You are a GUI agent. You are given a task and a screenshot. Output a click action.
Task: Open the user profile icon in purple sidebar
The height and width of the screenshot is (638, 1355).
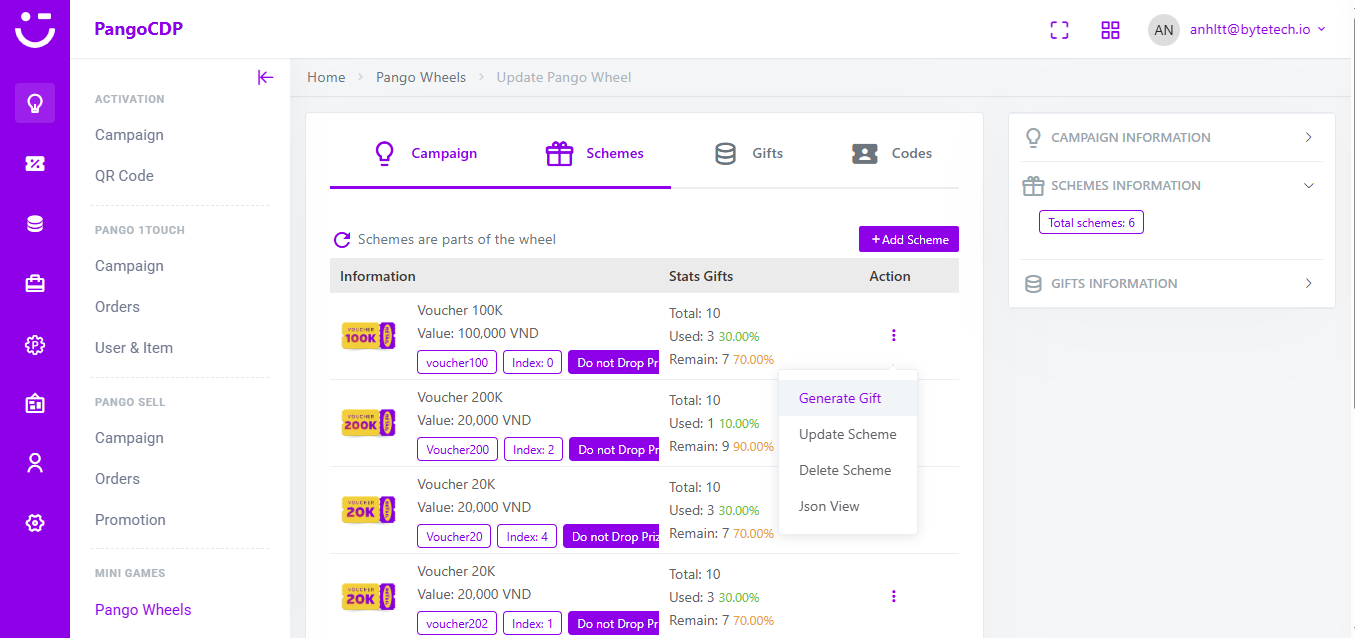click(35, 463)
